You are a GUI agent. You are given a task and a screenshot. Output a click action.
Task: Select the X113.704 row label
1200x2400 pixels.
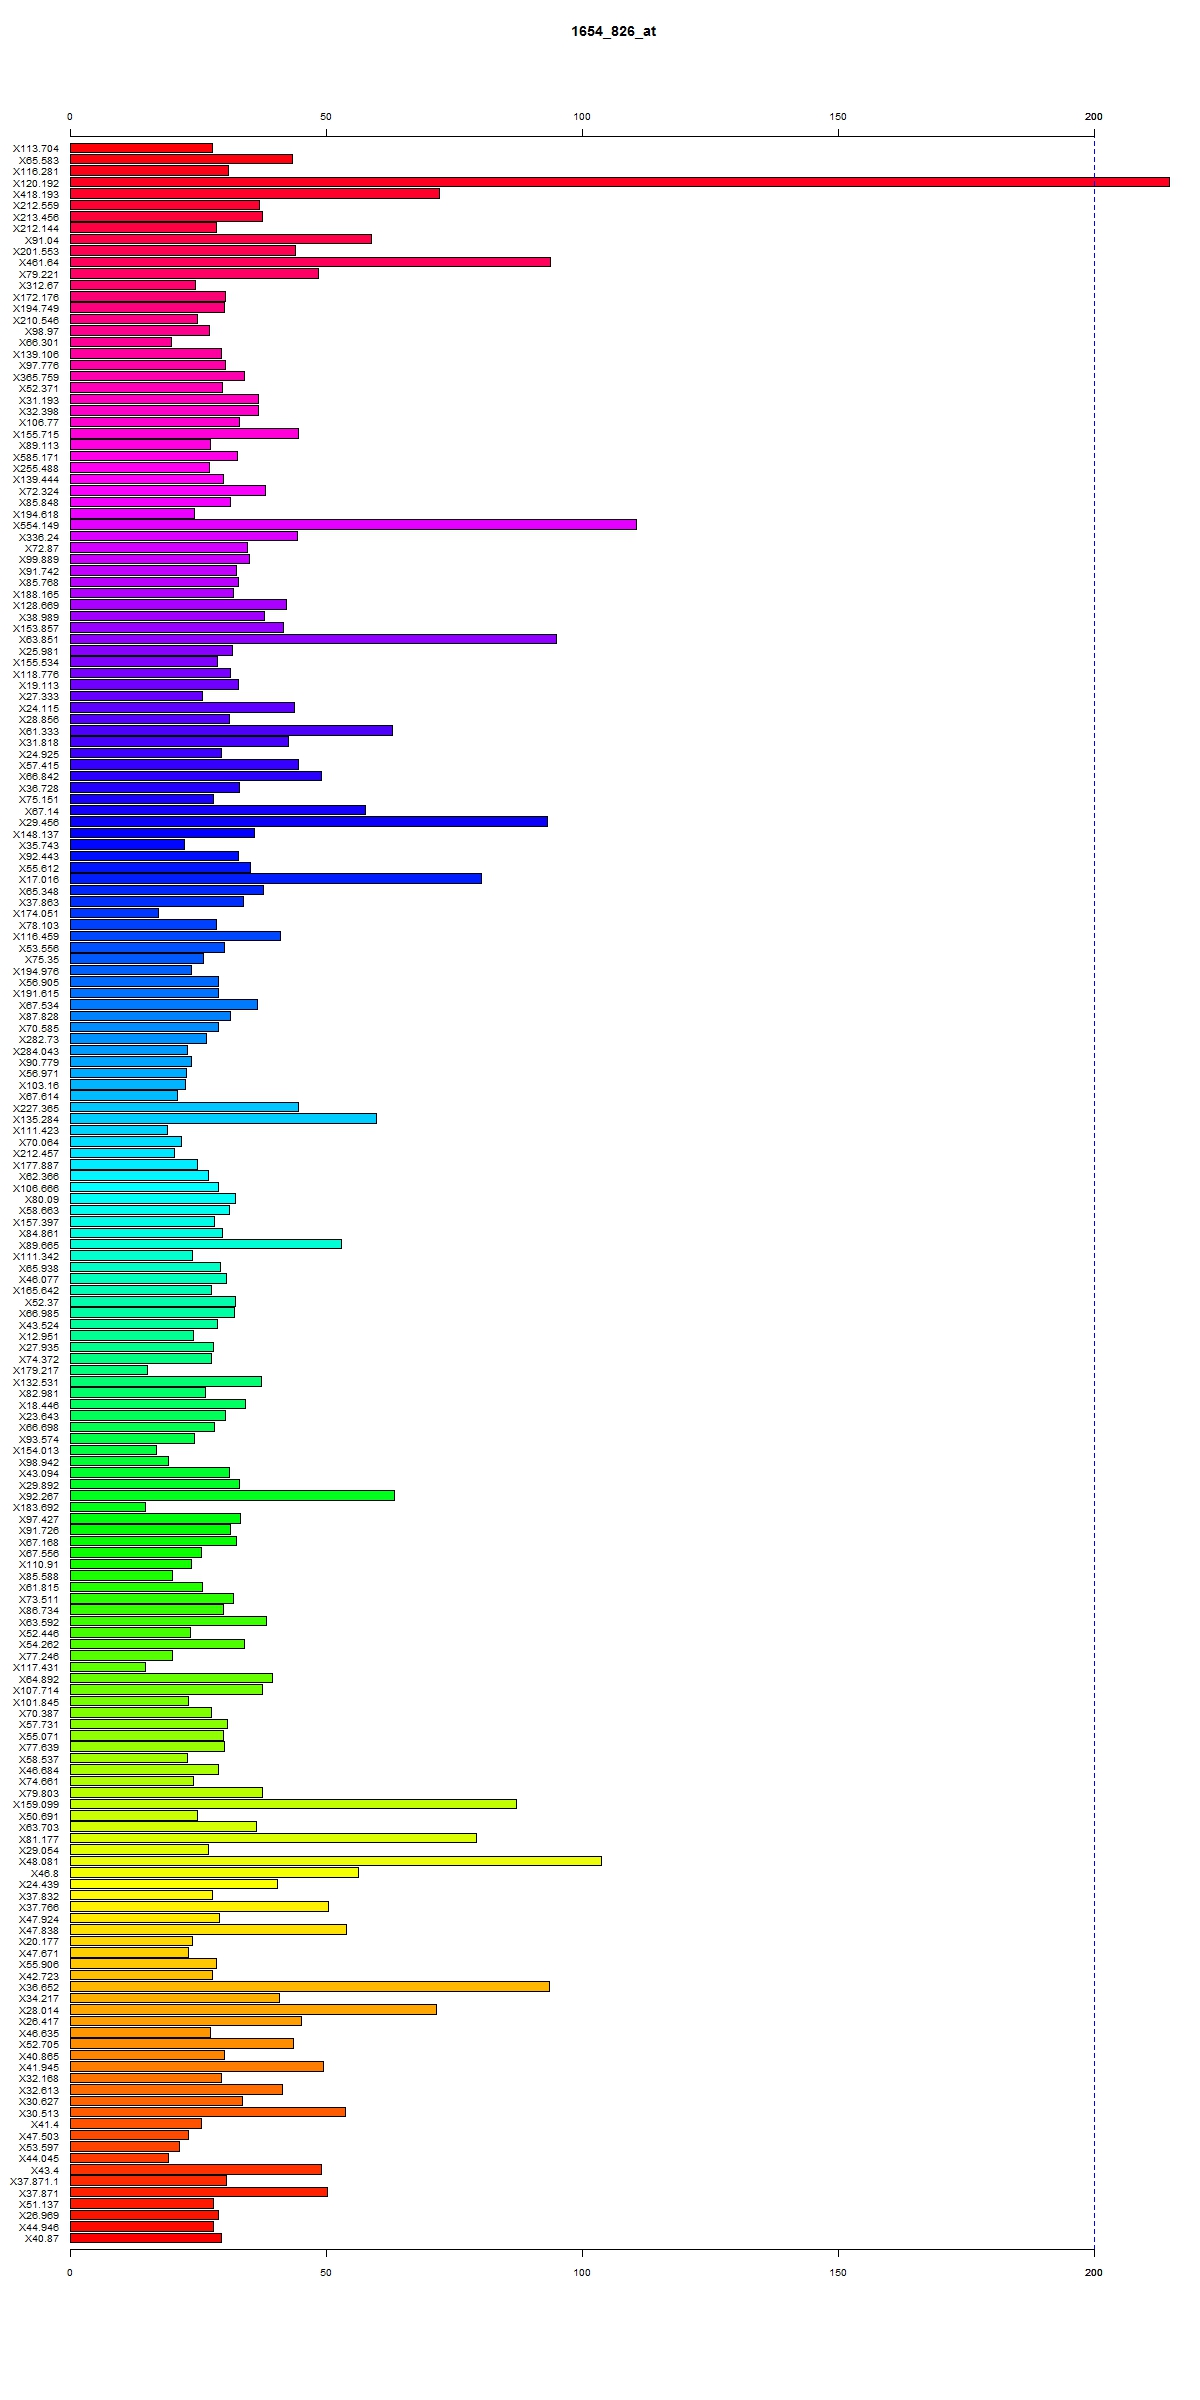click(x=36, y=148)
